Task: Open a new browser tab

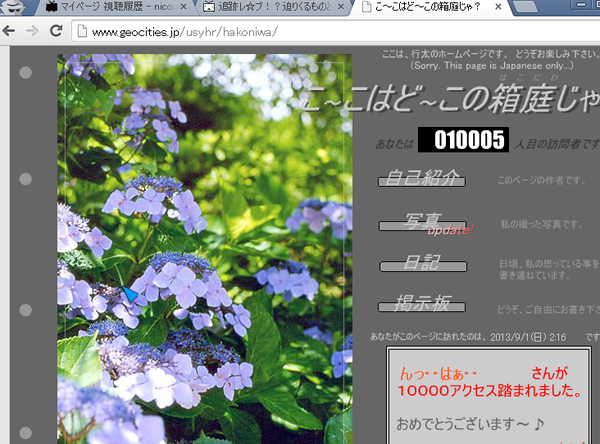Action: tap(525, 7)
